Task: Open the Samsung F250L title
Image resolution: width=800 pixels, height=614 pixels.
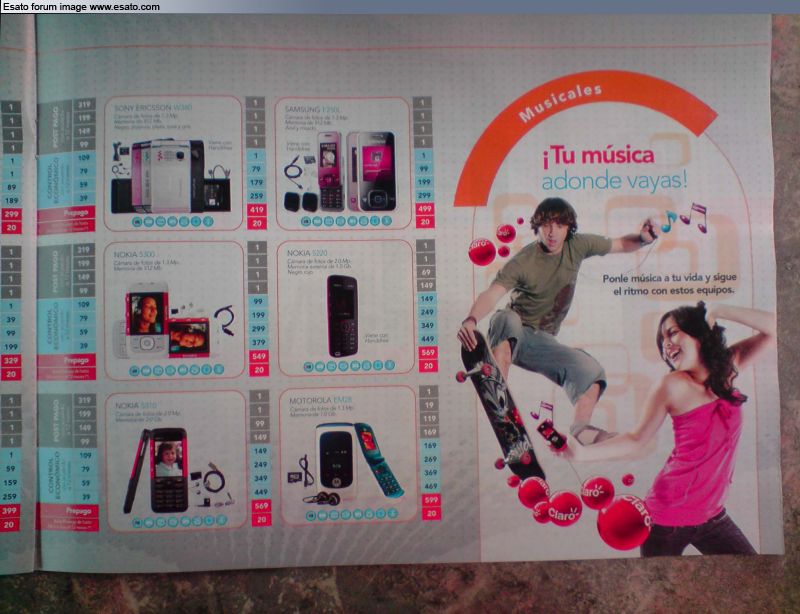Action: pyautogui.click(x=313, y=109)
